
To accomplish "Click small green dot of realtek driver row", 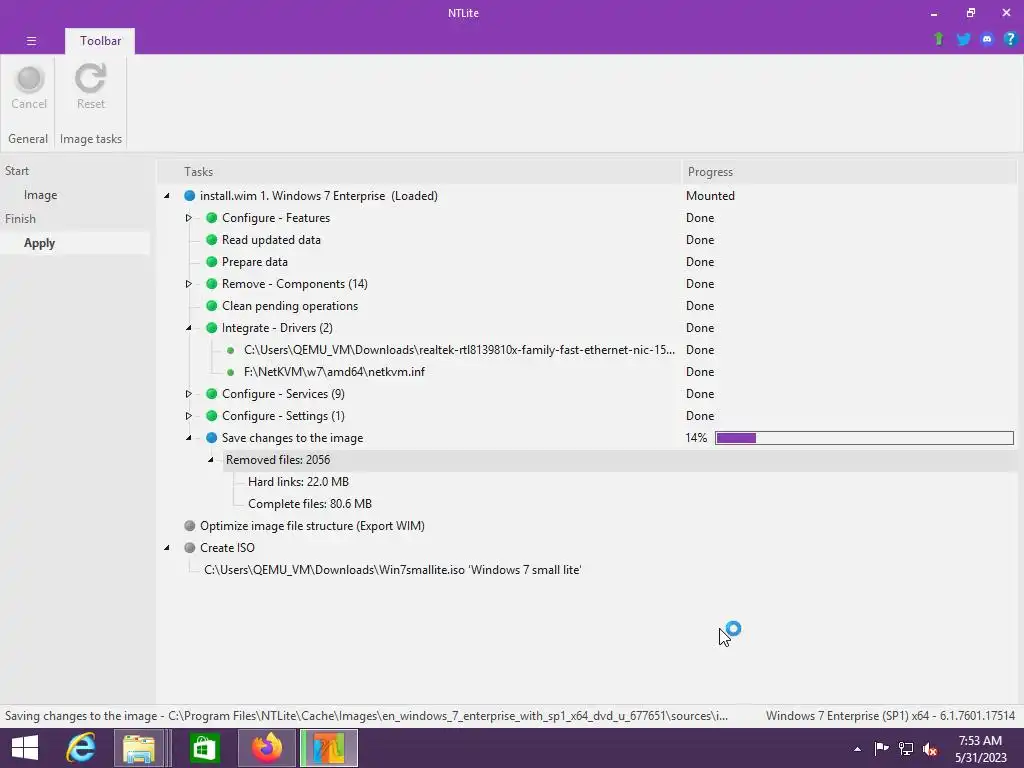I will [231, 350].
